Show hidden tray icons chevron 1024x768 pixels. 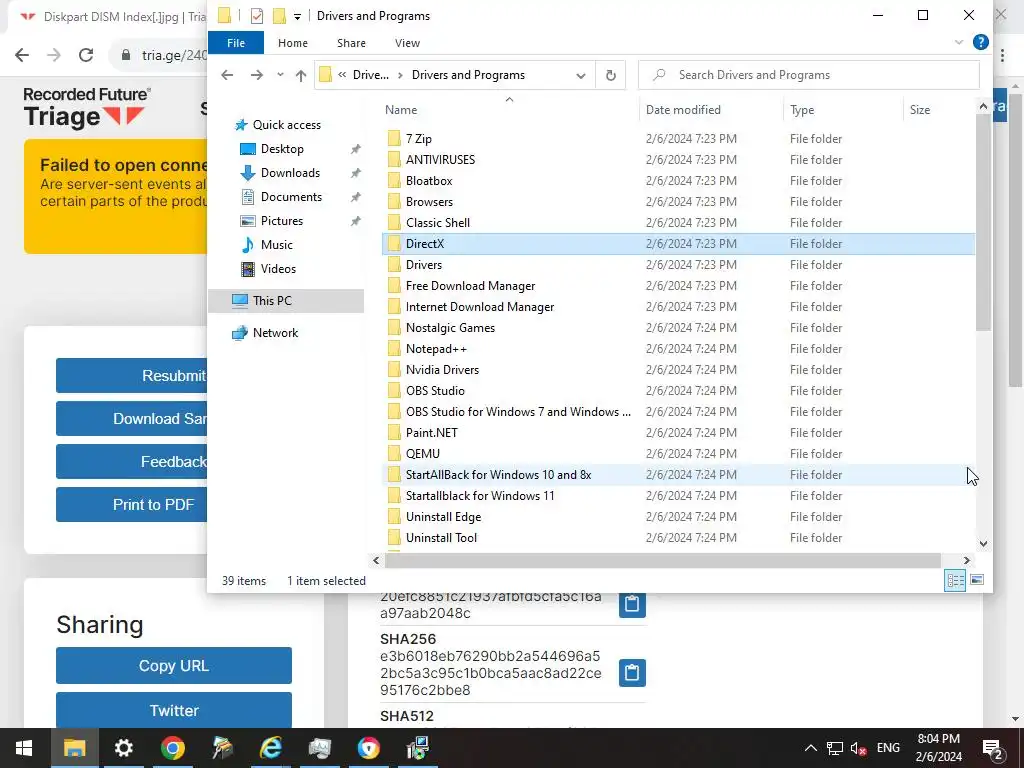pos(810,748)
